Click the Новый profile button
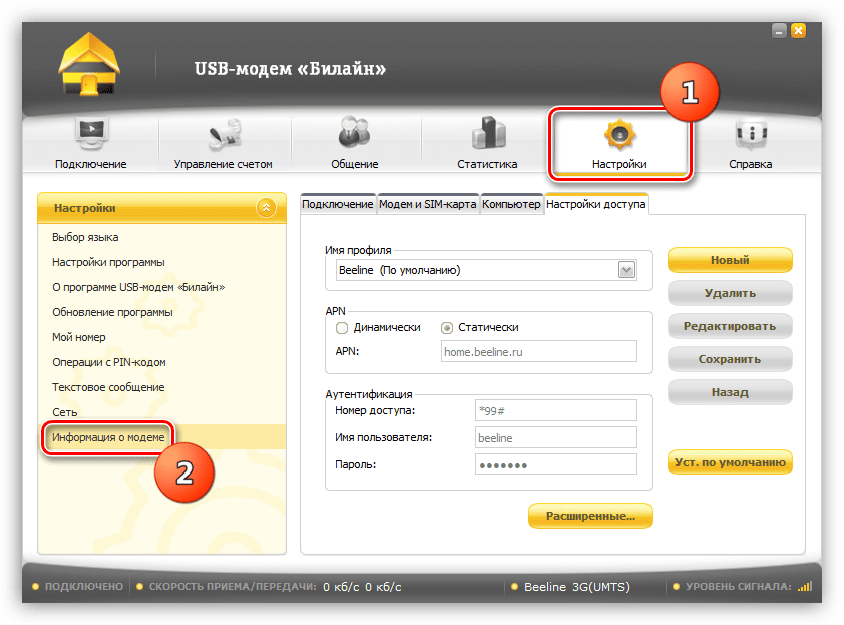This screenshot has width=844, height=625. [730, 260]
